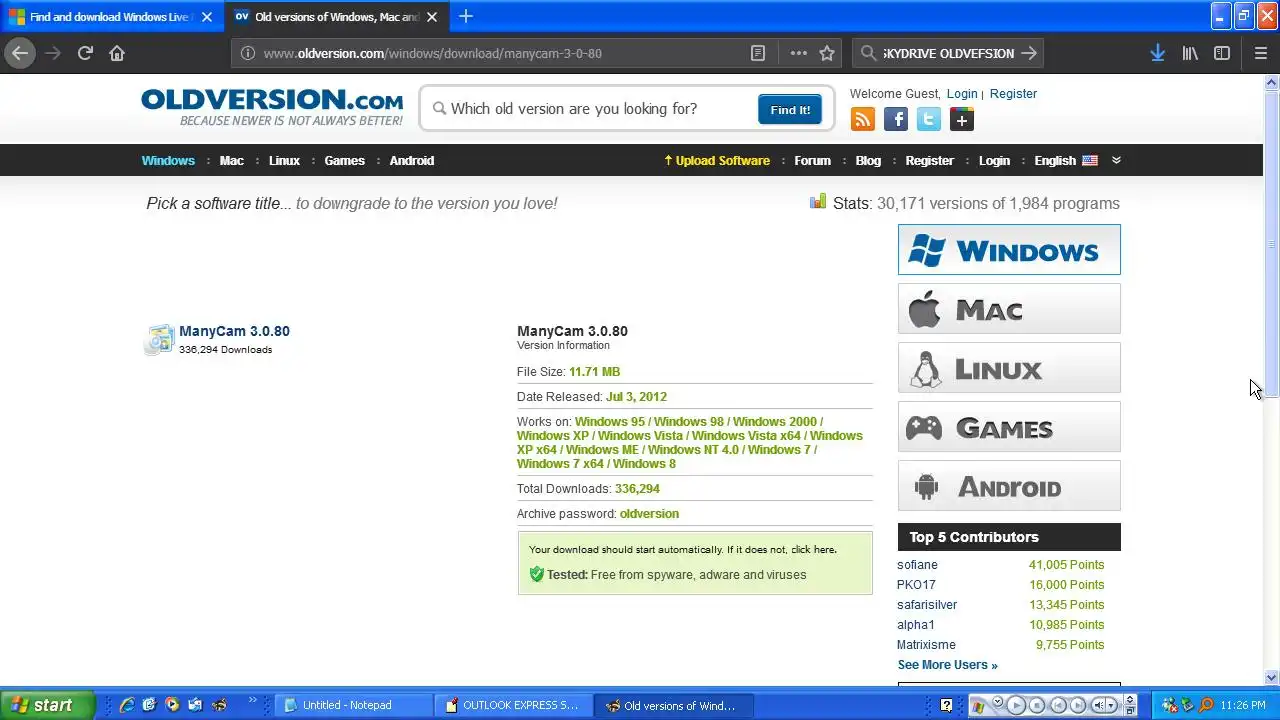
Task: Toggle the Firefox sidebar icon
Action: click(1222, 53)
